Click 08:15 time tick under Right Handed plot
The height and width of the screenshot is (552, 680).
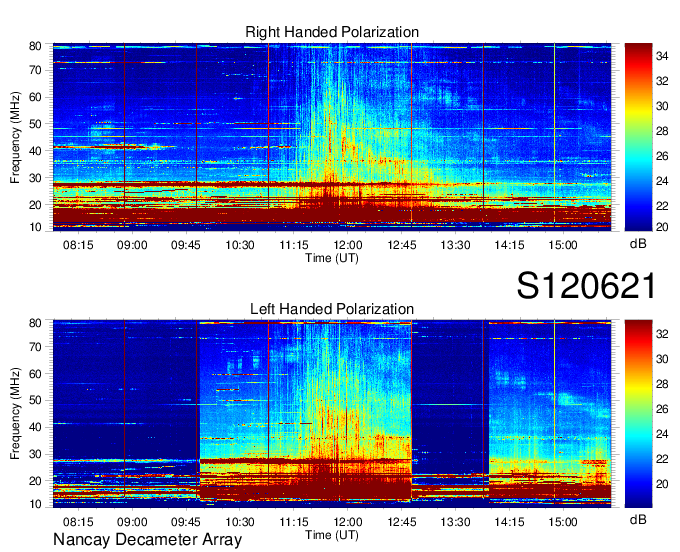78,245
